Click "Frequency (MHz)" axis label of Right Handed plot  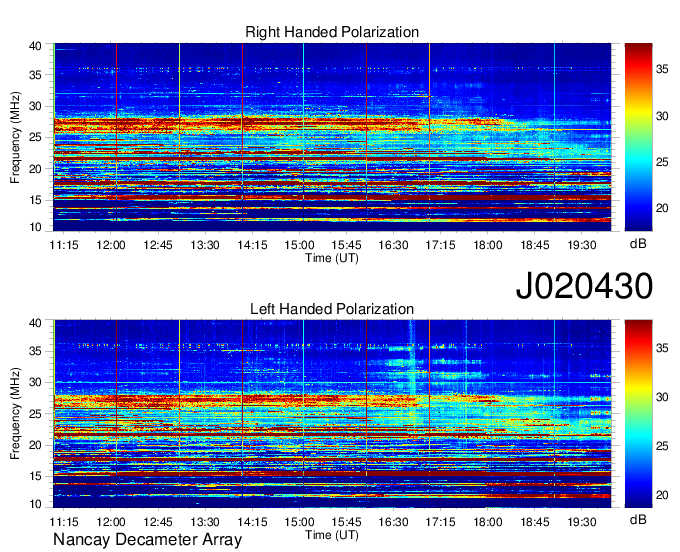[x=15, y=137]
